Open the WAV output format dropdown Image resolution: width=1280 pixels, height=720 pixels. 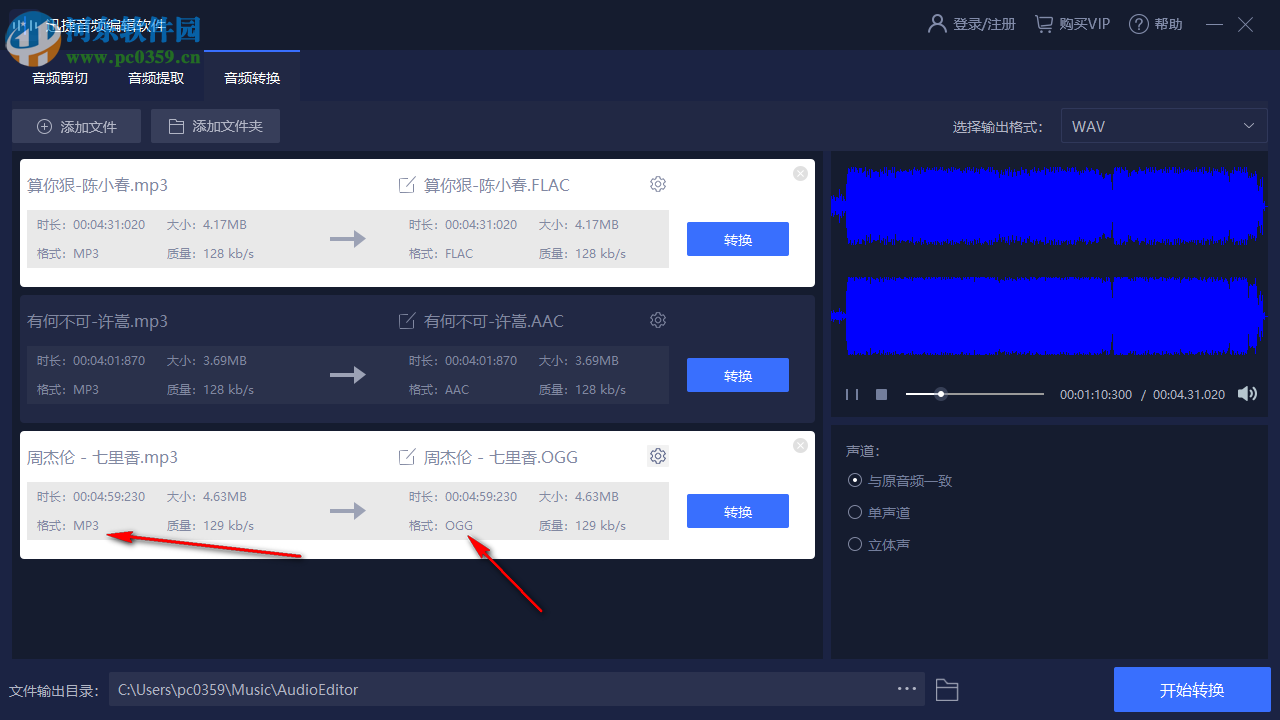coord(1163,125)
